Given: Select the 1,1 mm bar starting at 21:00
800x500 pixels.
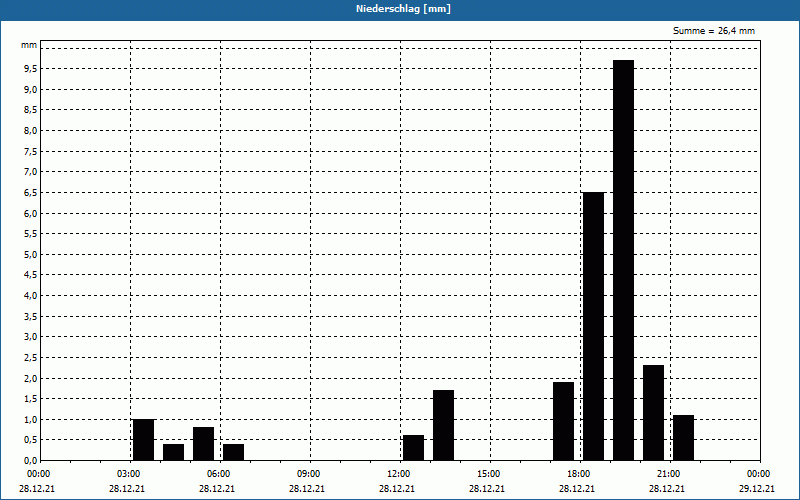Looking at the screenshot, I should coord(684,438).
